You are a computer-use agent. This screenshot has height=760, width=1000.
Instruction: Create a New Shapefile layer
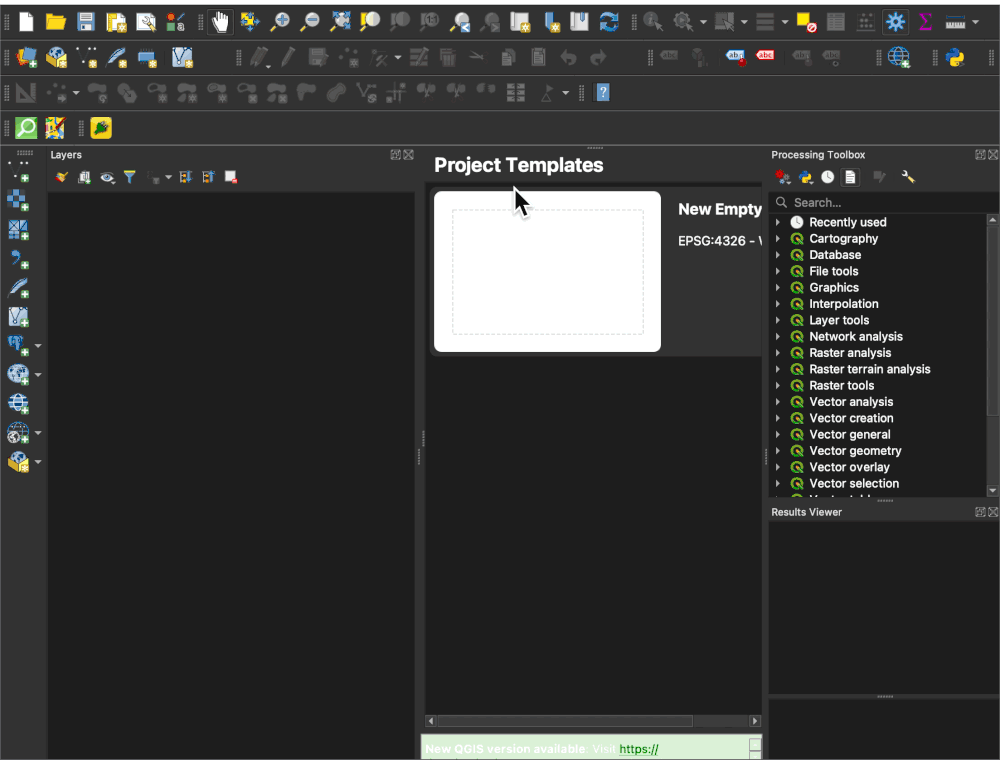(x=87, y=57)
